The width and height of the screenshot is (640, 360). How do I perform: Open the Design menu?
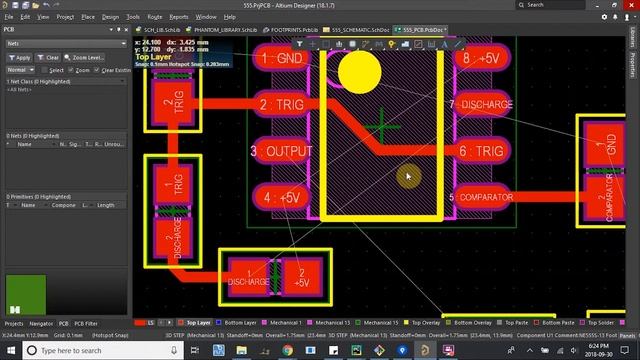pyautogui.click(x=110, y=17)
